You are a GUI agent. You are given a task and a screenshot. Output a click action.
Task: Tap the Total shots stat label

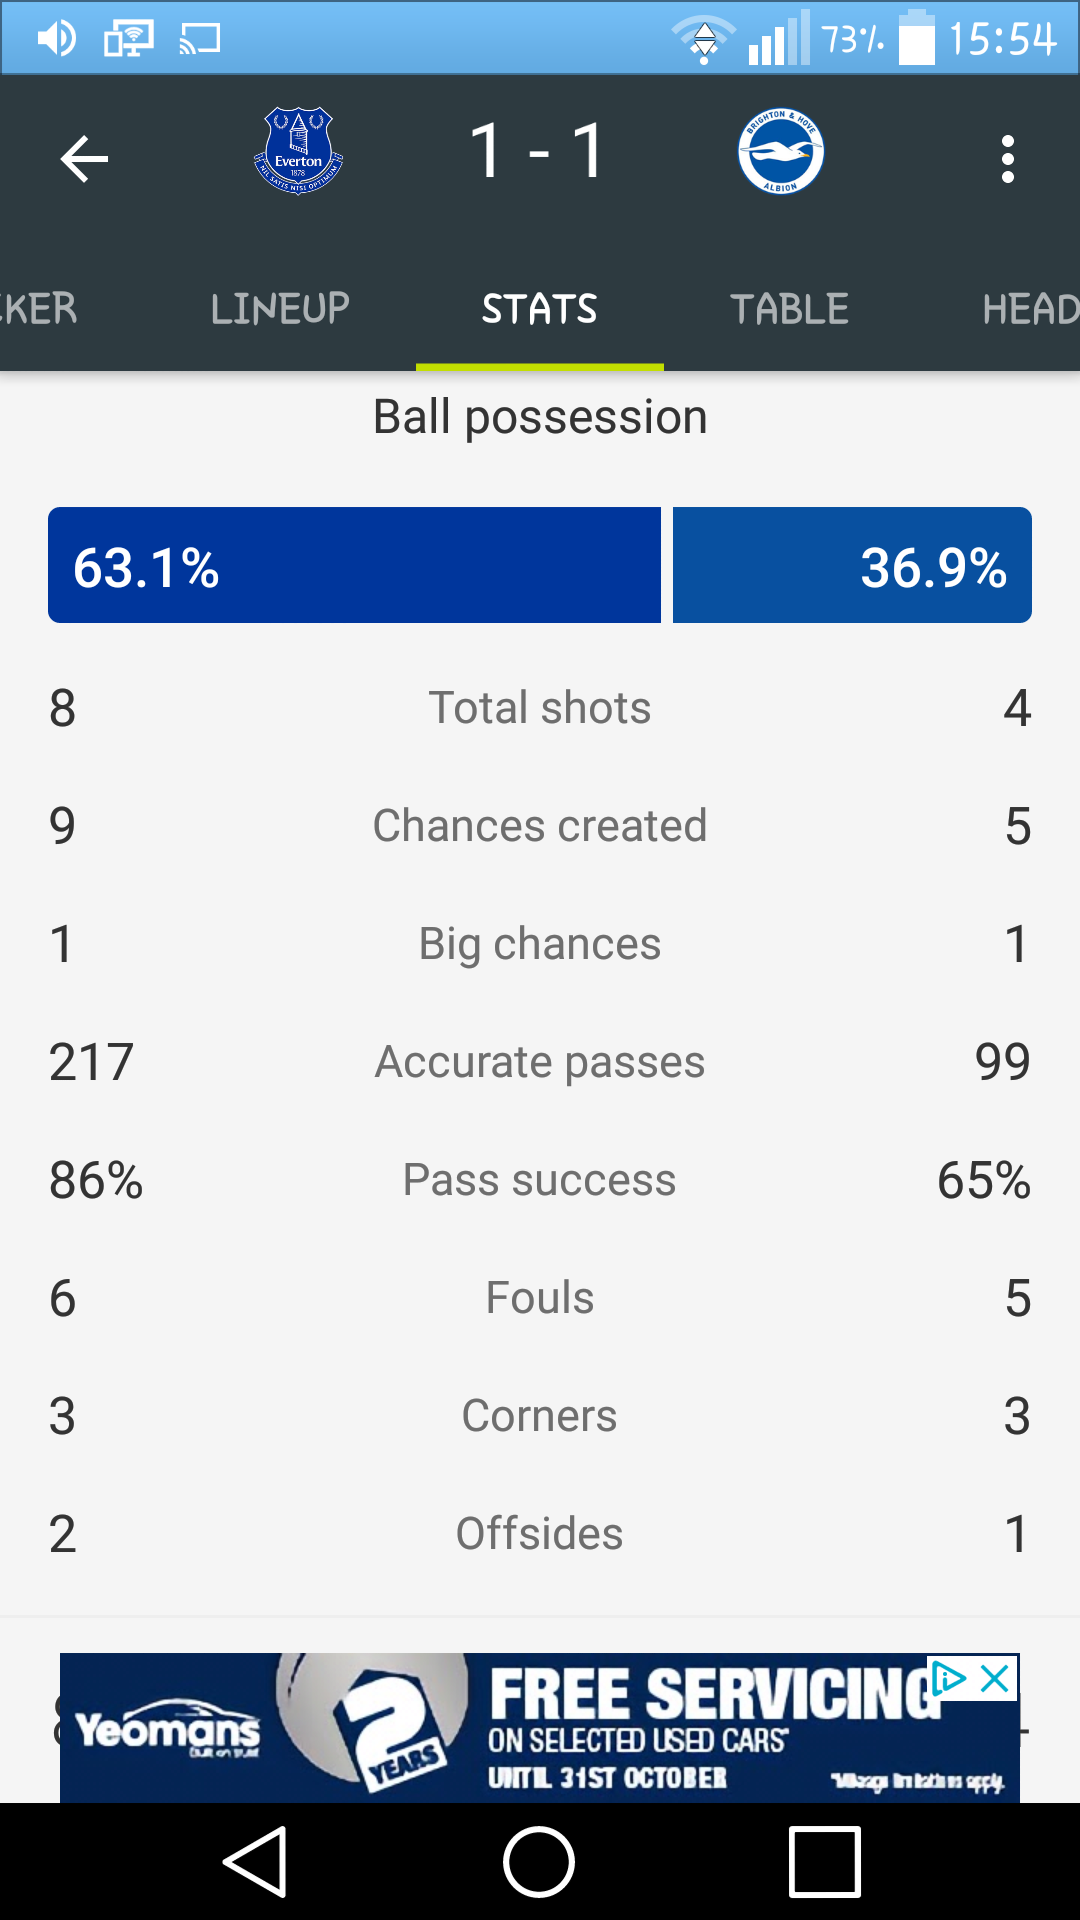pyautogui.click(x=540, y=708)
